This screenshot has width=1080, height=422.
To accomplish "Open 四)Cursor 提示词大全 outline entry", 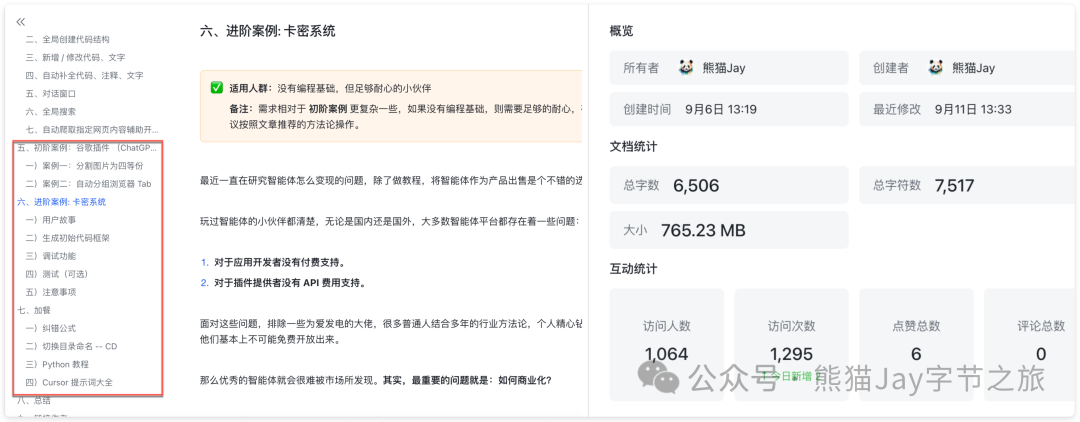I will [69, 382].
